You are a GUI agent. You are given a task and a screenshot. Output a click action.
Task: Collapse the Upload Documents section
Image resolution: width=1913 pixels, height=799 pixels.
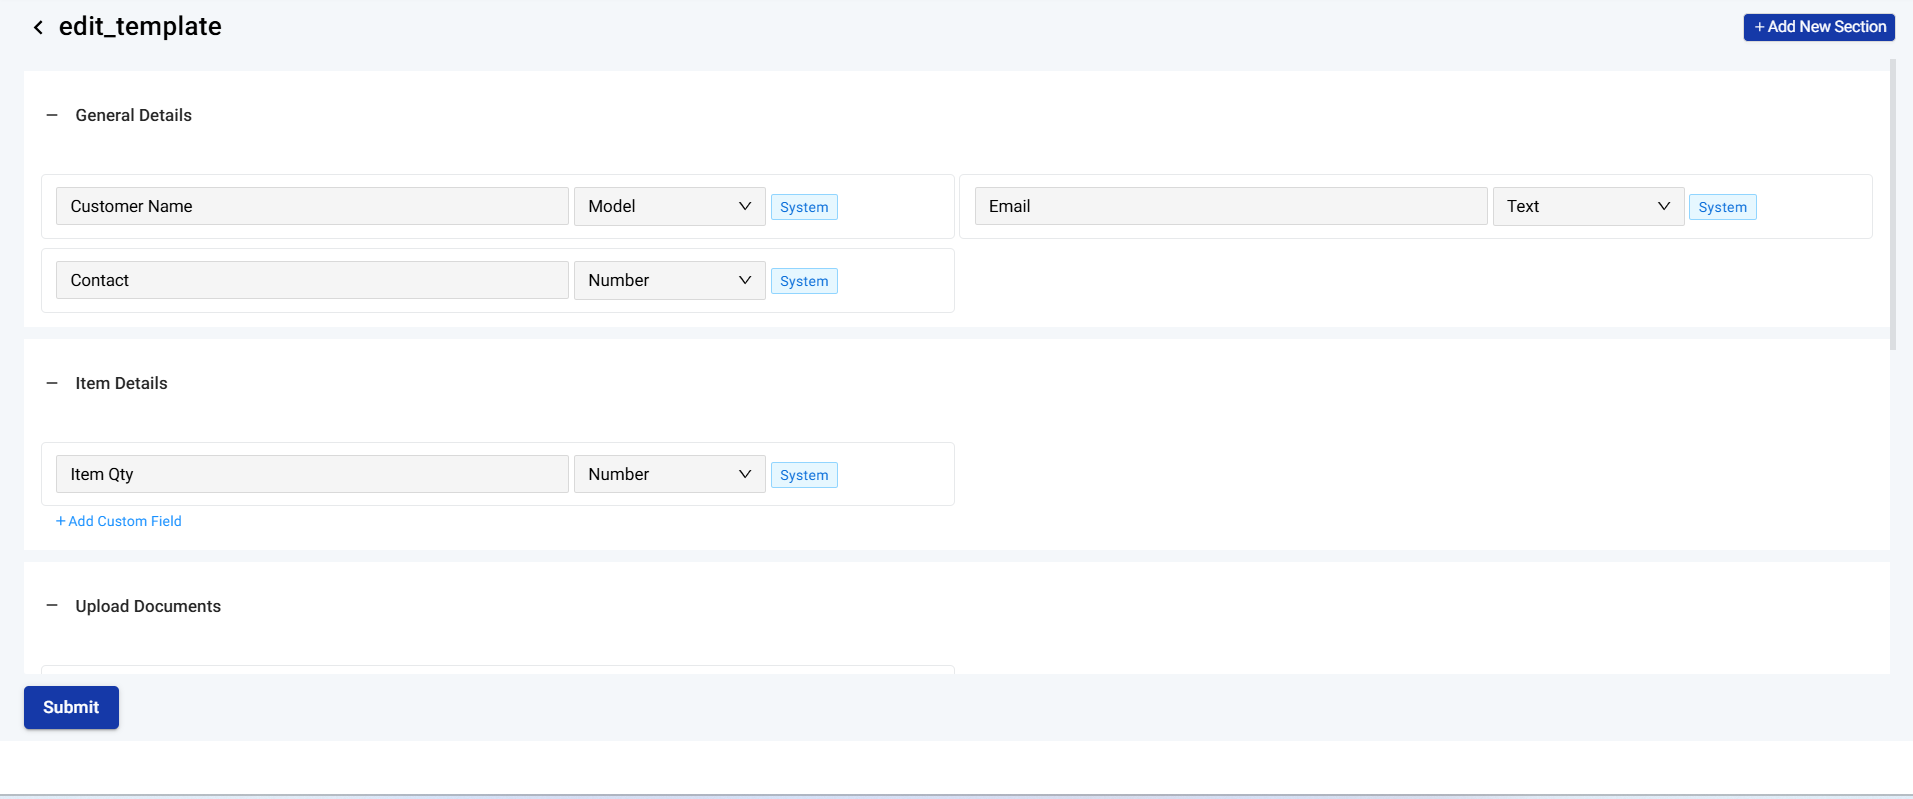point(52,606)
